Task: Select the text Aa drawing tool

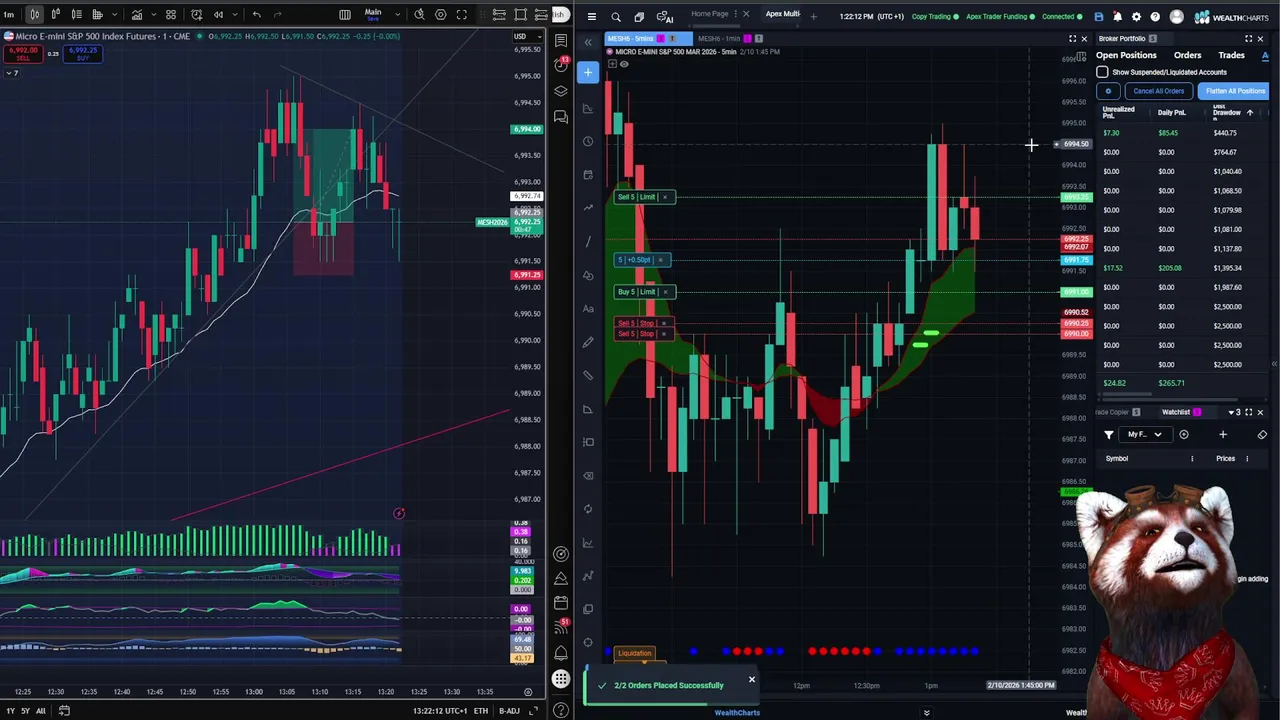Action: [x=588, y=308]
